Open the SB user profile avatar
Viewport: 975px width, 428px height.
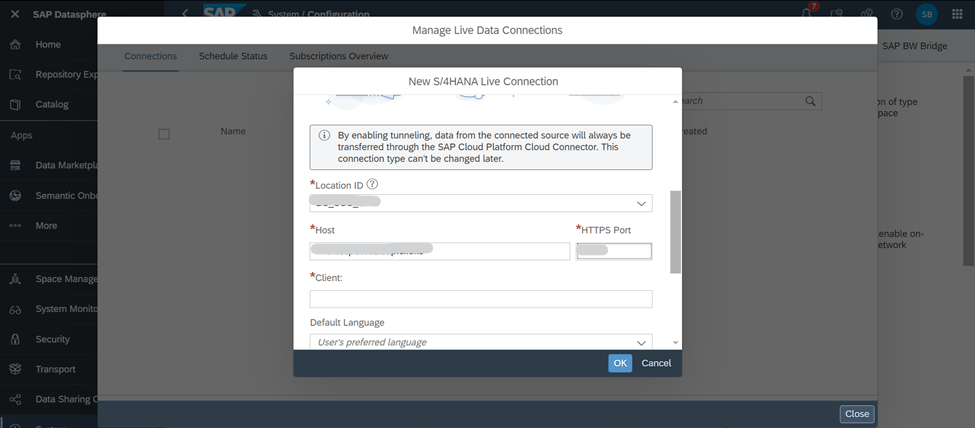pyautogui.click(x=926, y=14)
